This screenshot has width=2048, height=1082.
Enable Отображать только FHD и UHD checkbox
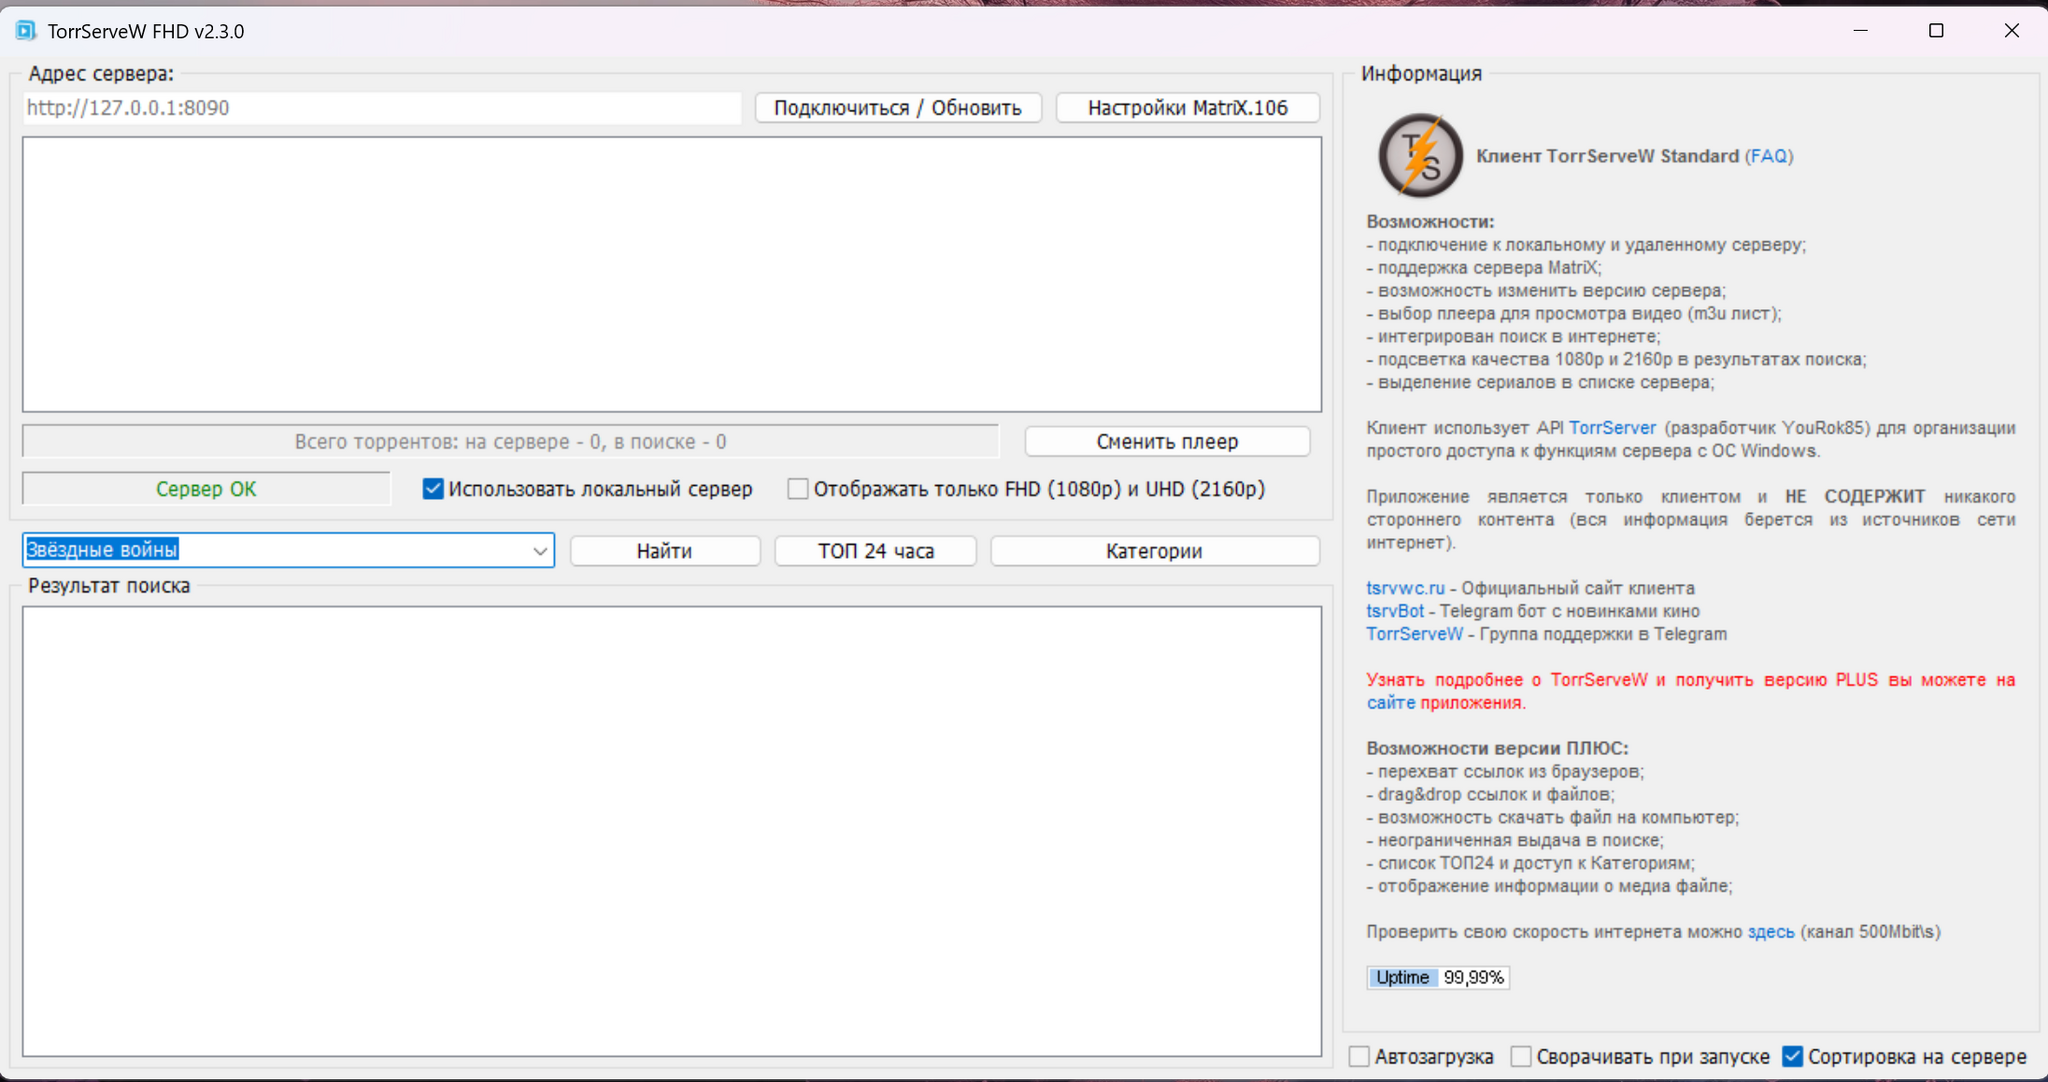(798, 489)
